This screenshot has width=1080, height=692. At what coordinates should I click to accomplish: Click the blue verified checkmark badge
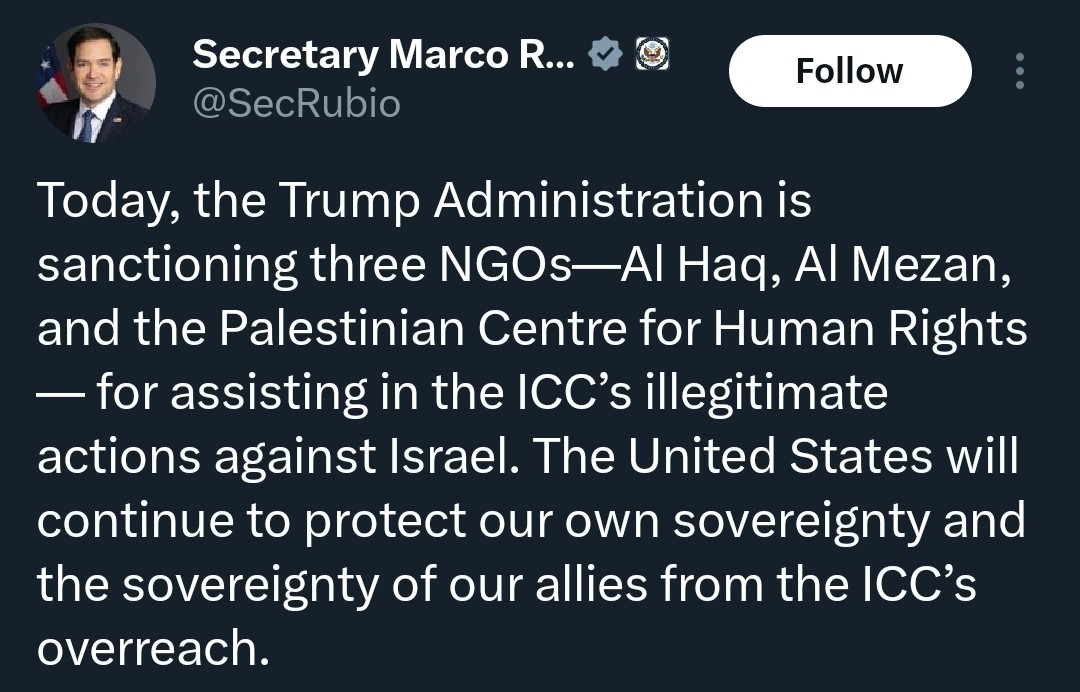[606, 54]
